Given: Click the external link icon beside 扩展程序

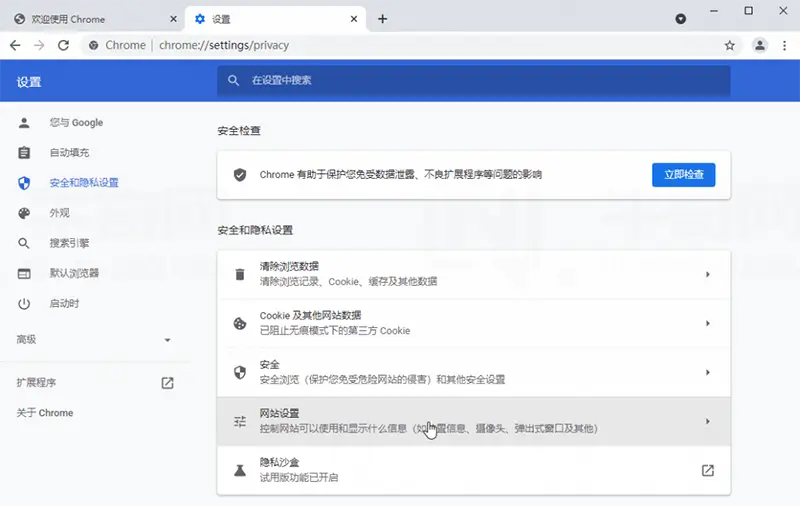Looking at the screenshot, I should 167,383.
